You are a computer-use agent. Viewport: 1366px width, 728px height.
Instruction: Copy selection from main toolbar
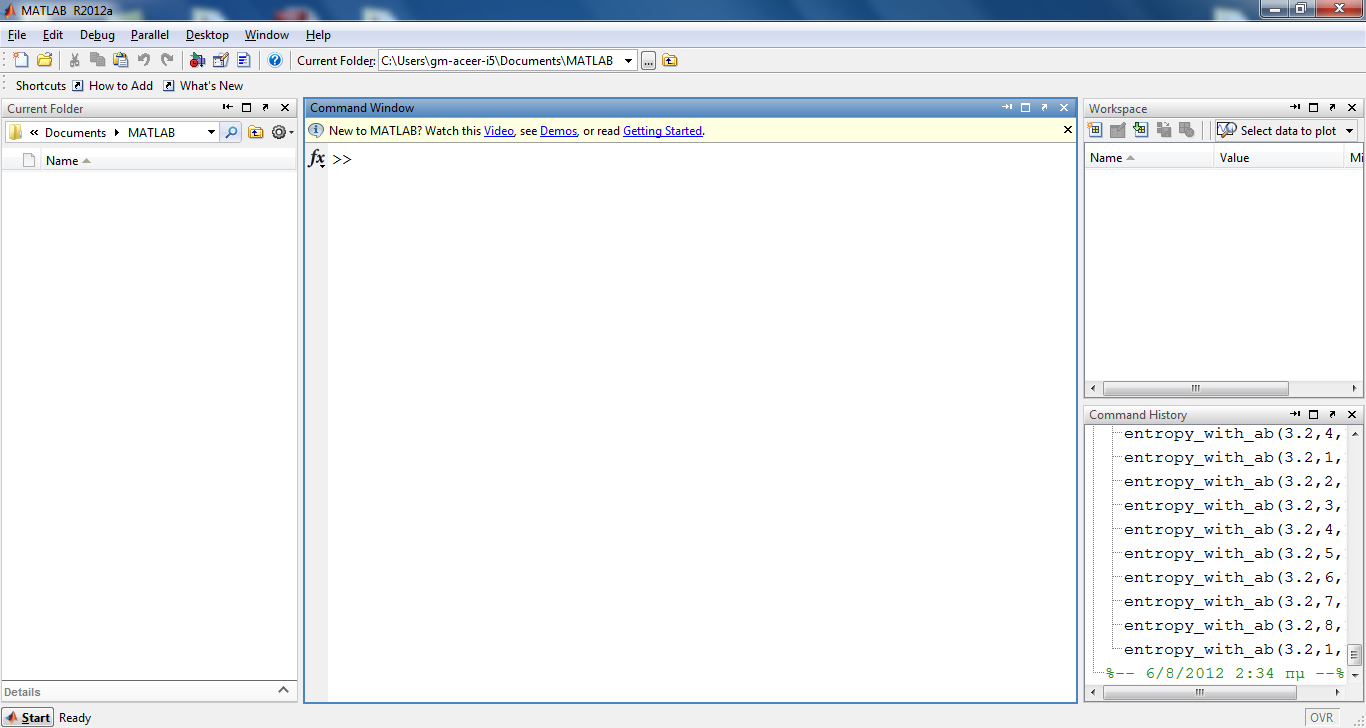(98, 60)
